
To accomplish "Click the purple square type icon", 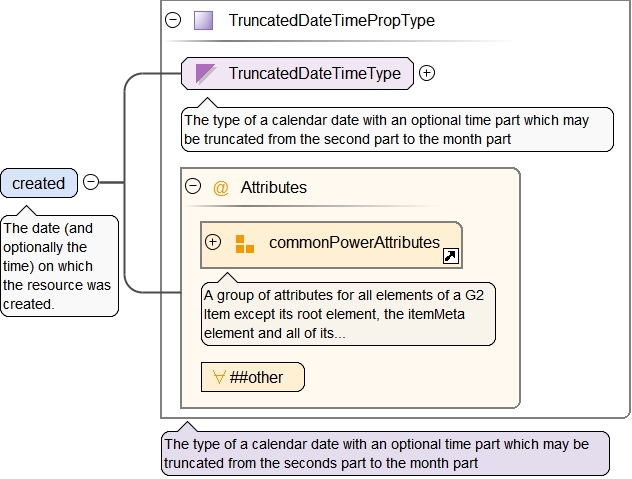I will point(203,20).
